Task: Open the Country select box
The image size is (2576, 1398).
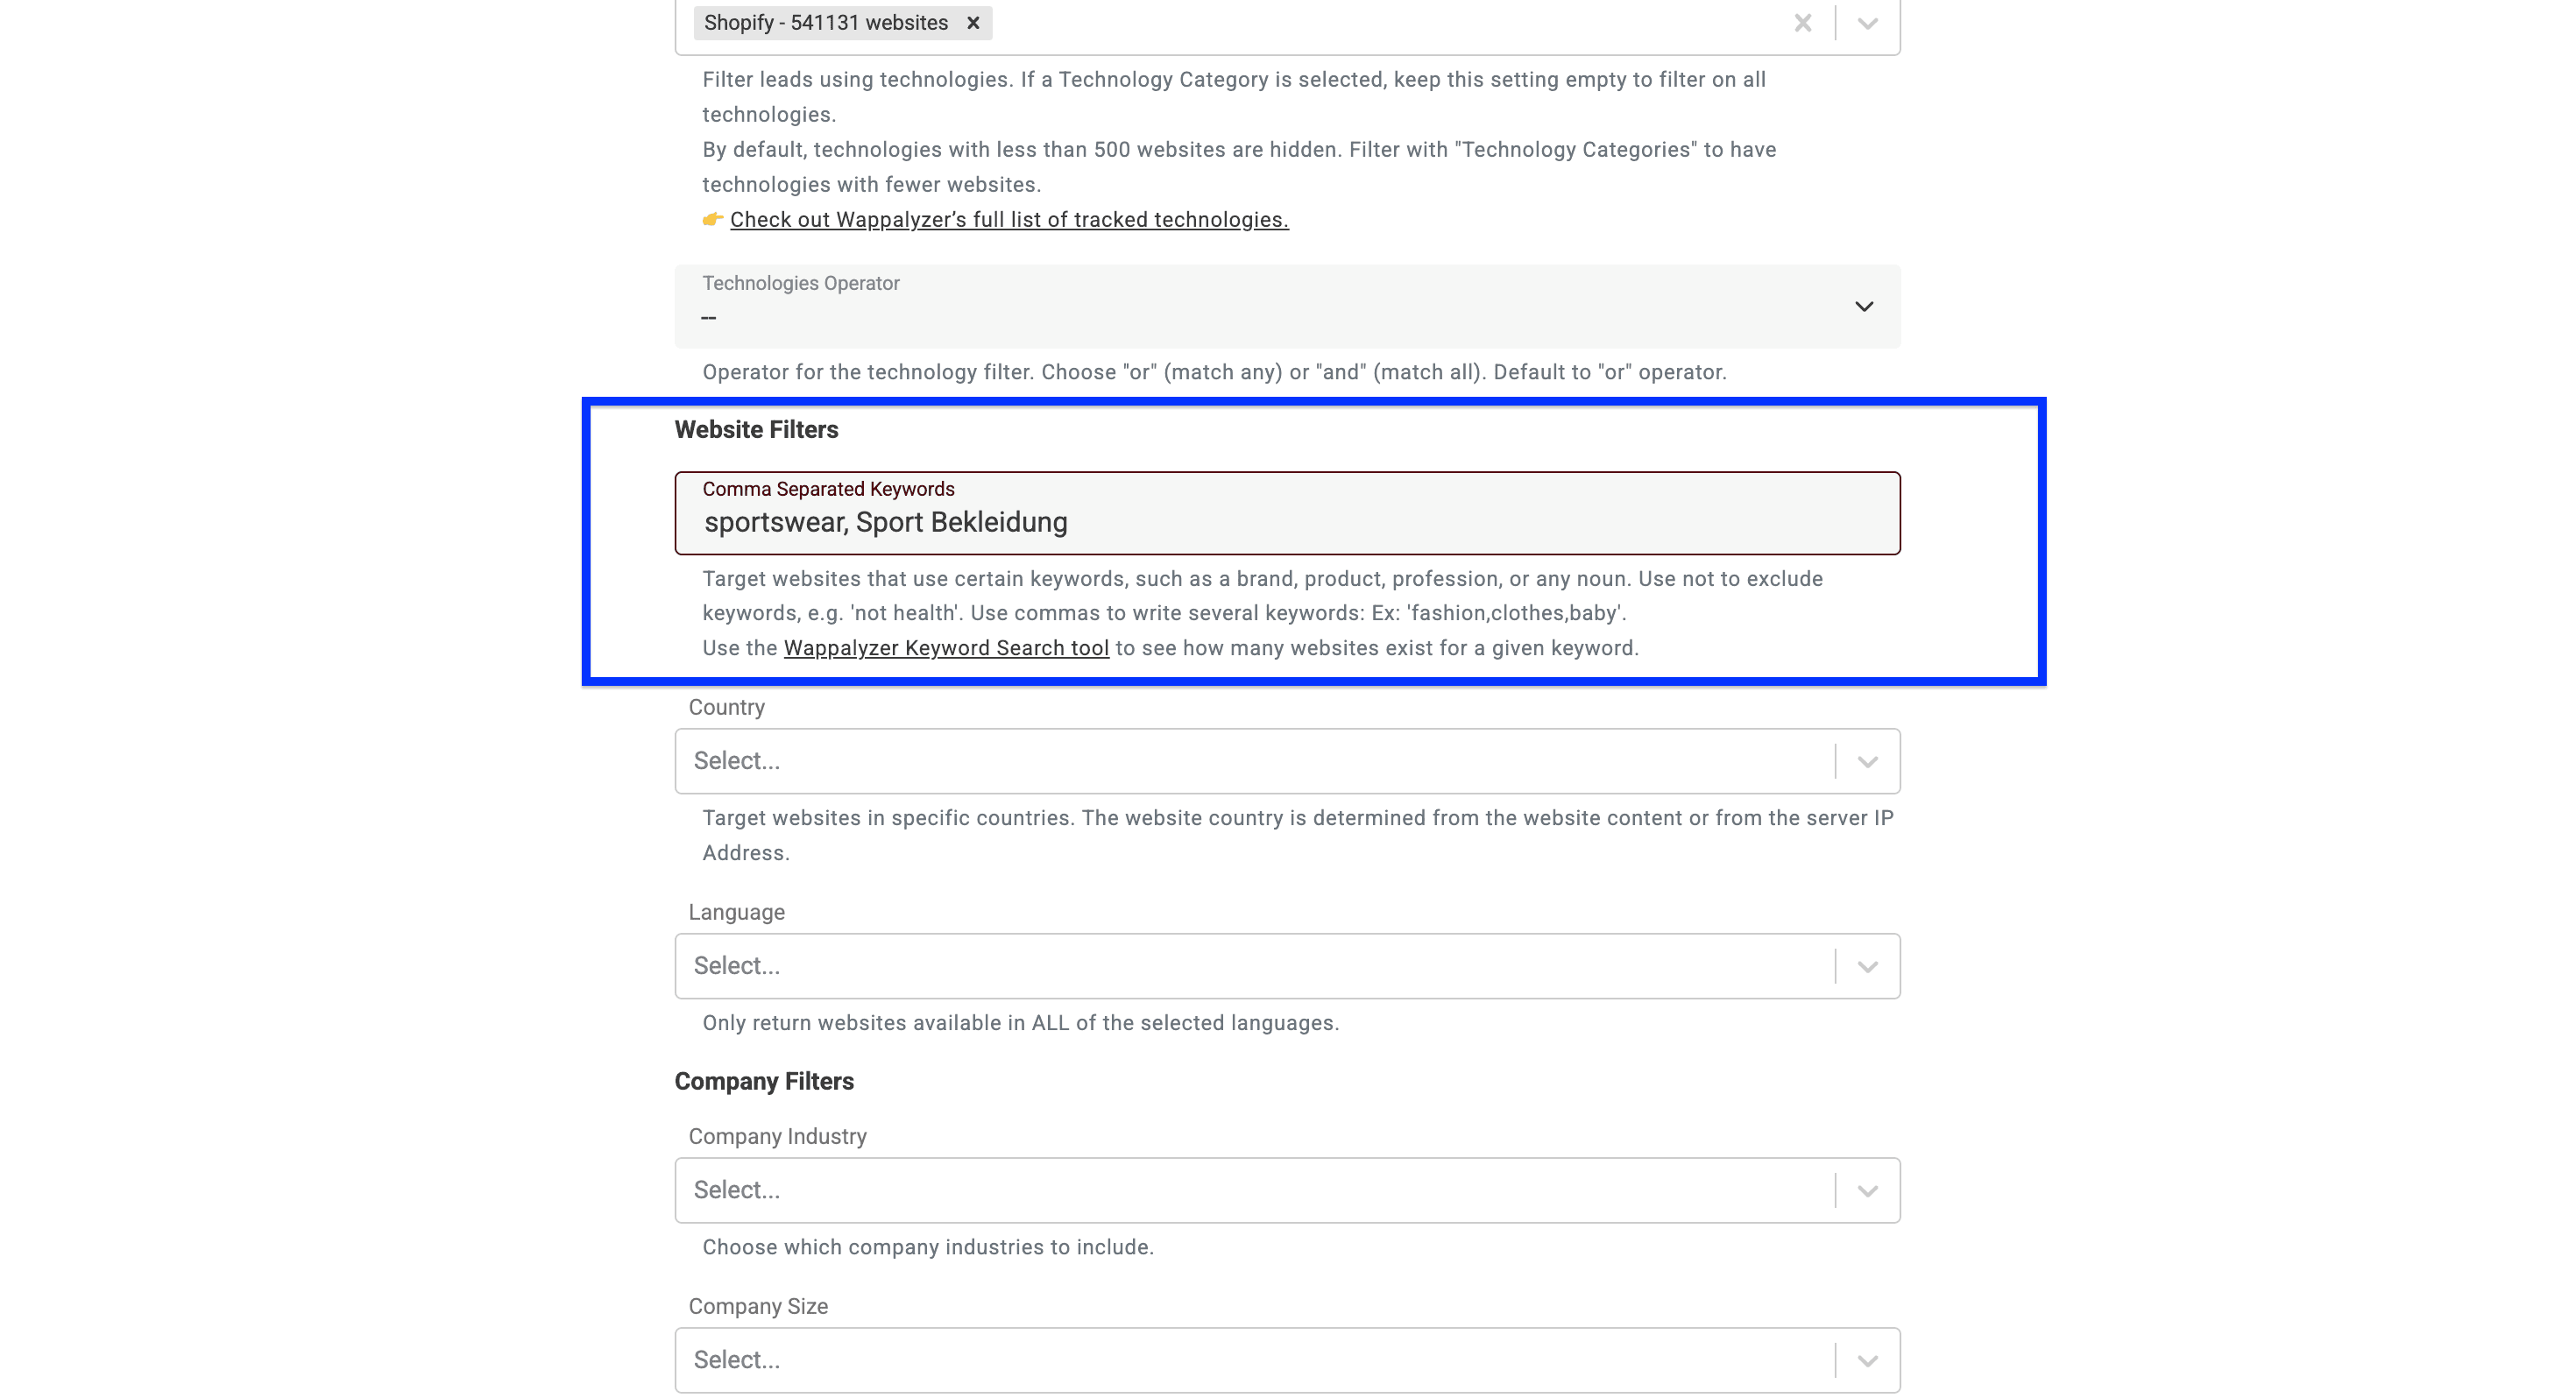Action: pyautogui.click(x=1250, y=760)
